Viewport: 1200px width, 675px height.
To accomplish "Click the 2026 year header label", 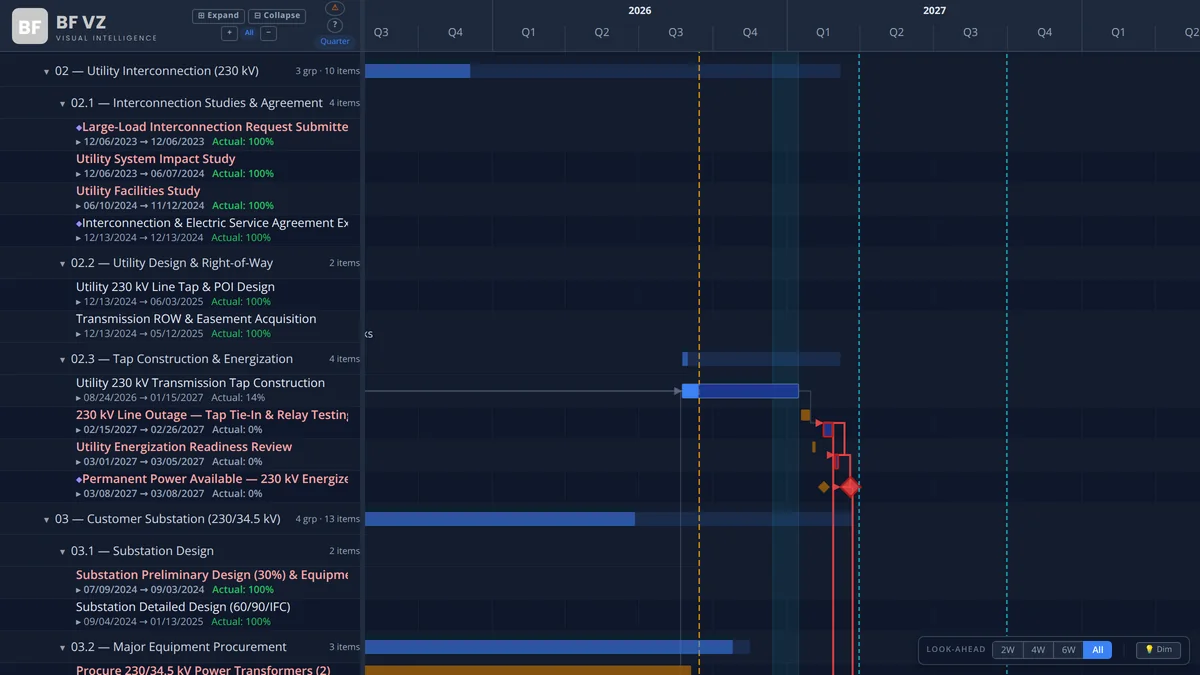I will (x=640, y=10).
